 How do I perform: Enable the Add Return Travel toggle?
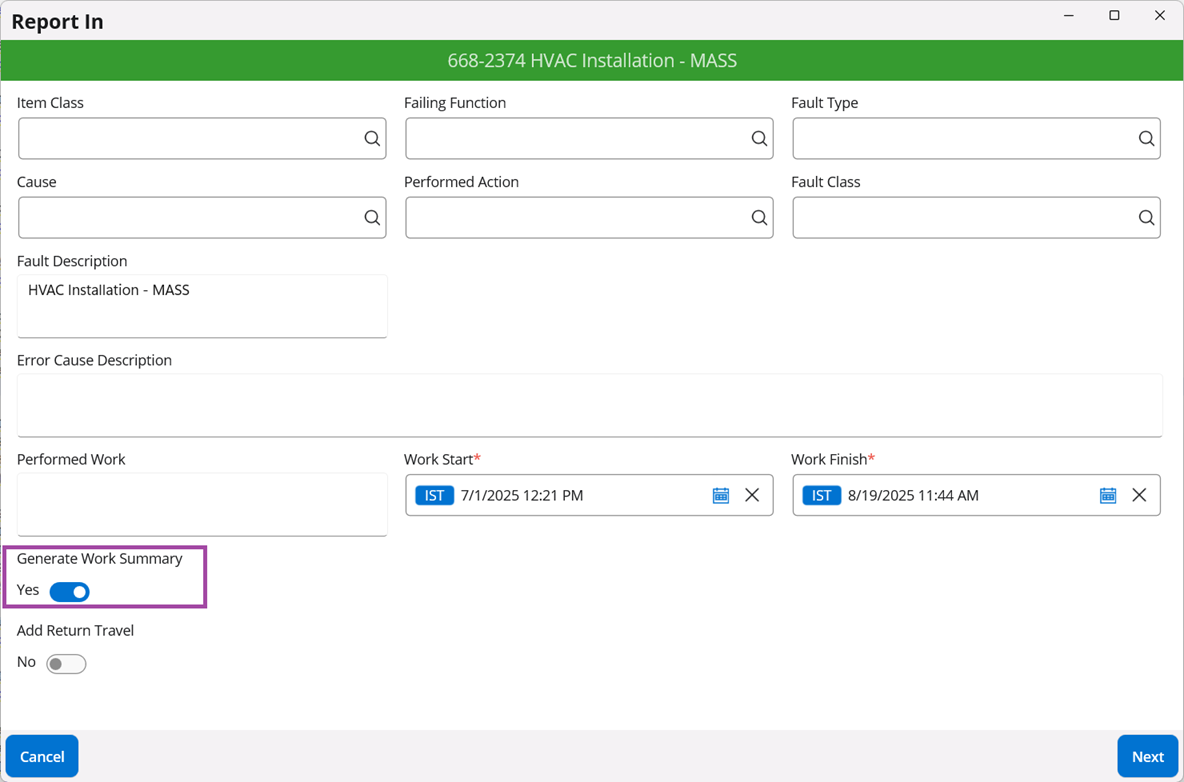pyautogui.click(x=66, y=664)
